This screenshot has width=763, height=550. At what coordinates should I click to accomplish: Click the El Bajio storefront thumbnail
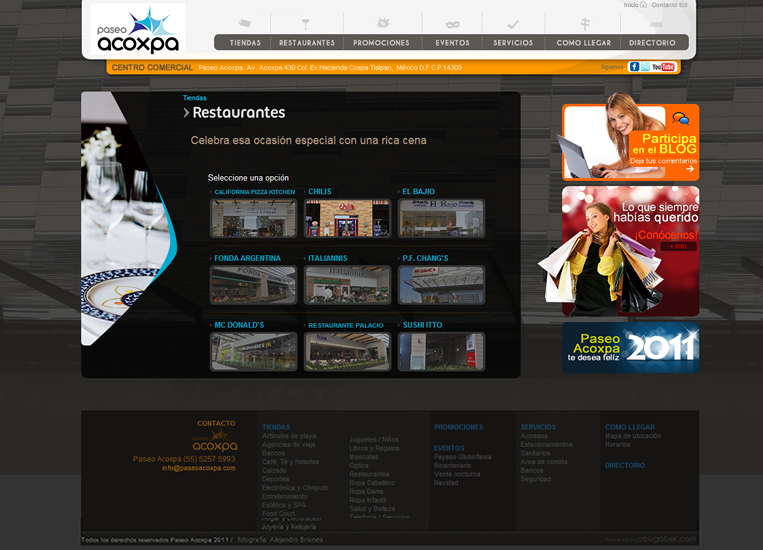tap(441, 219)
